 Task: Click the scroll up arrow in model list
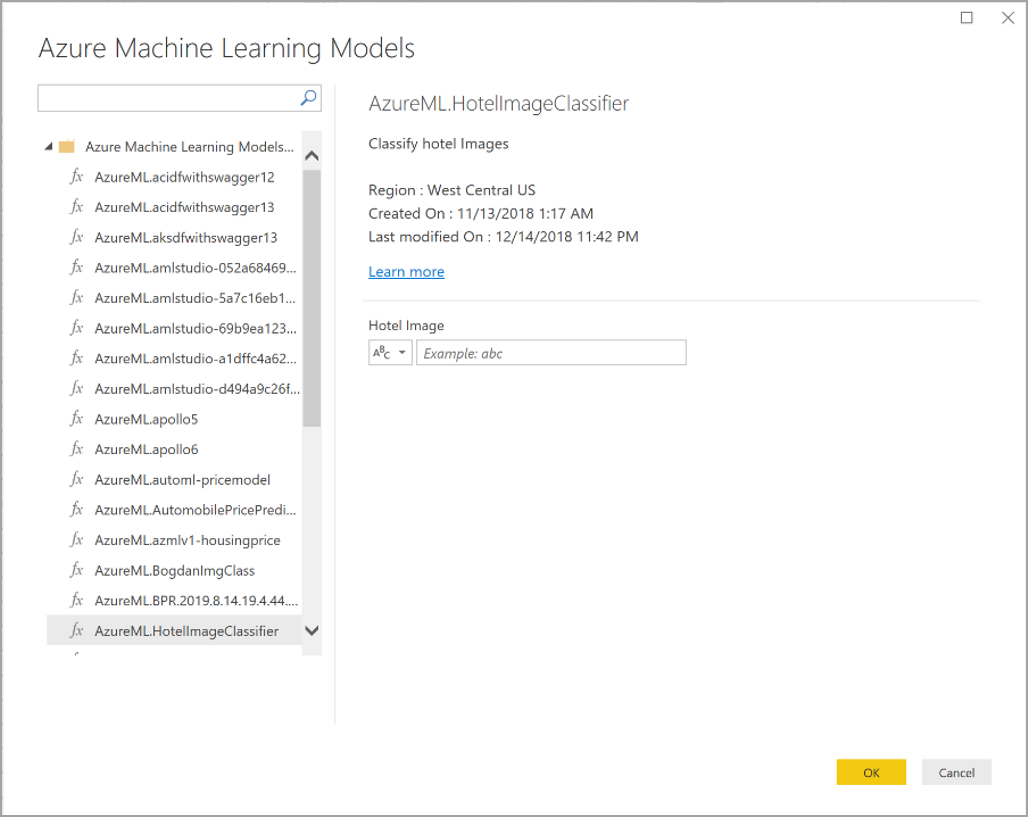tap(312, 156)
